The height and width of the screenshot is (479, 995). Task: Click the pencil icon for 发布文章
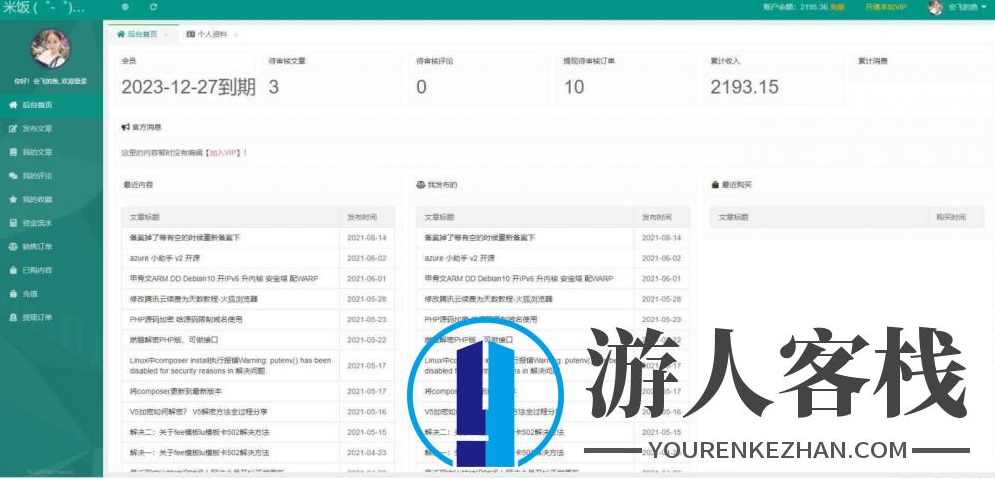pyautogui.click(x=13, y=129)
